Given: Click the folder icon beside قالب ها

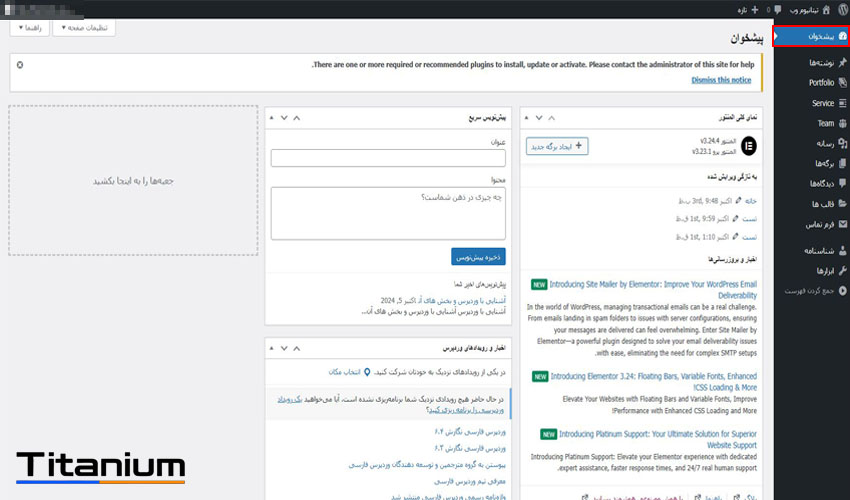Looking at the screenshot, I should (842, 204).
